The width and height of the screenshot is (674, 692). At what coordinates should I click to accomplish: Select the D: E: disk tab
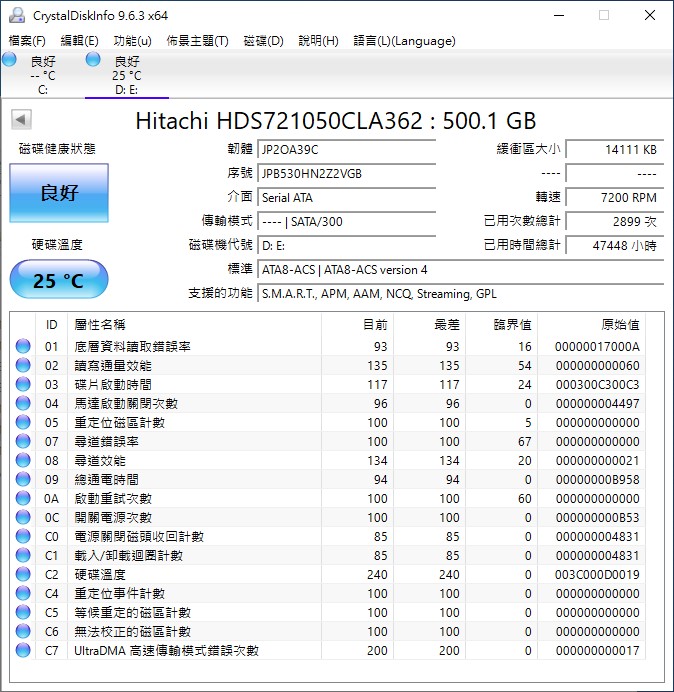(127, 74)
